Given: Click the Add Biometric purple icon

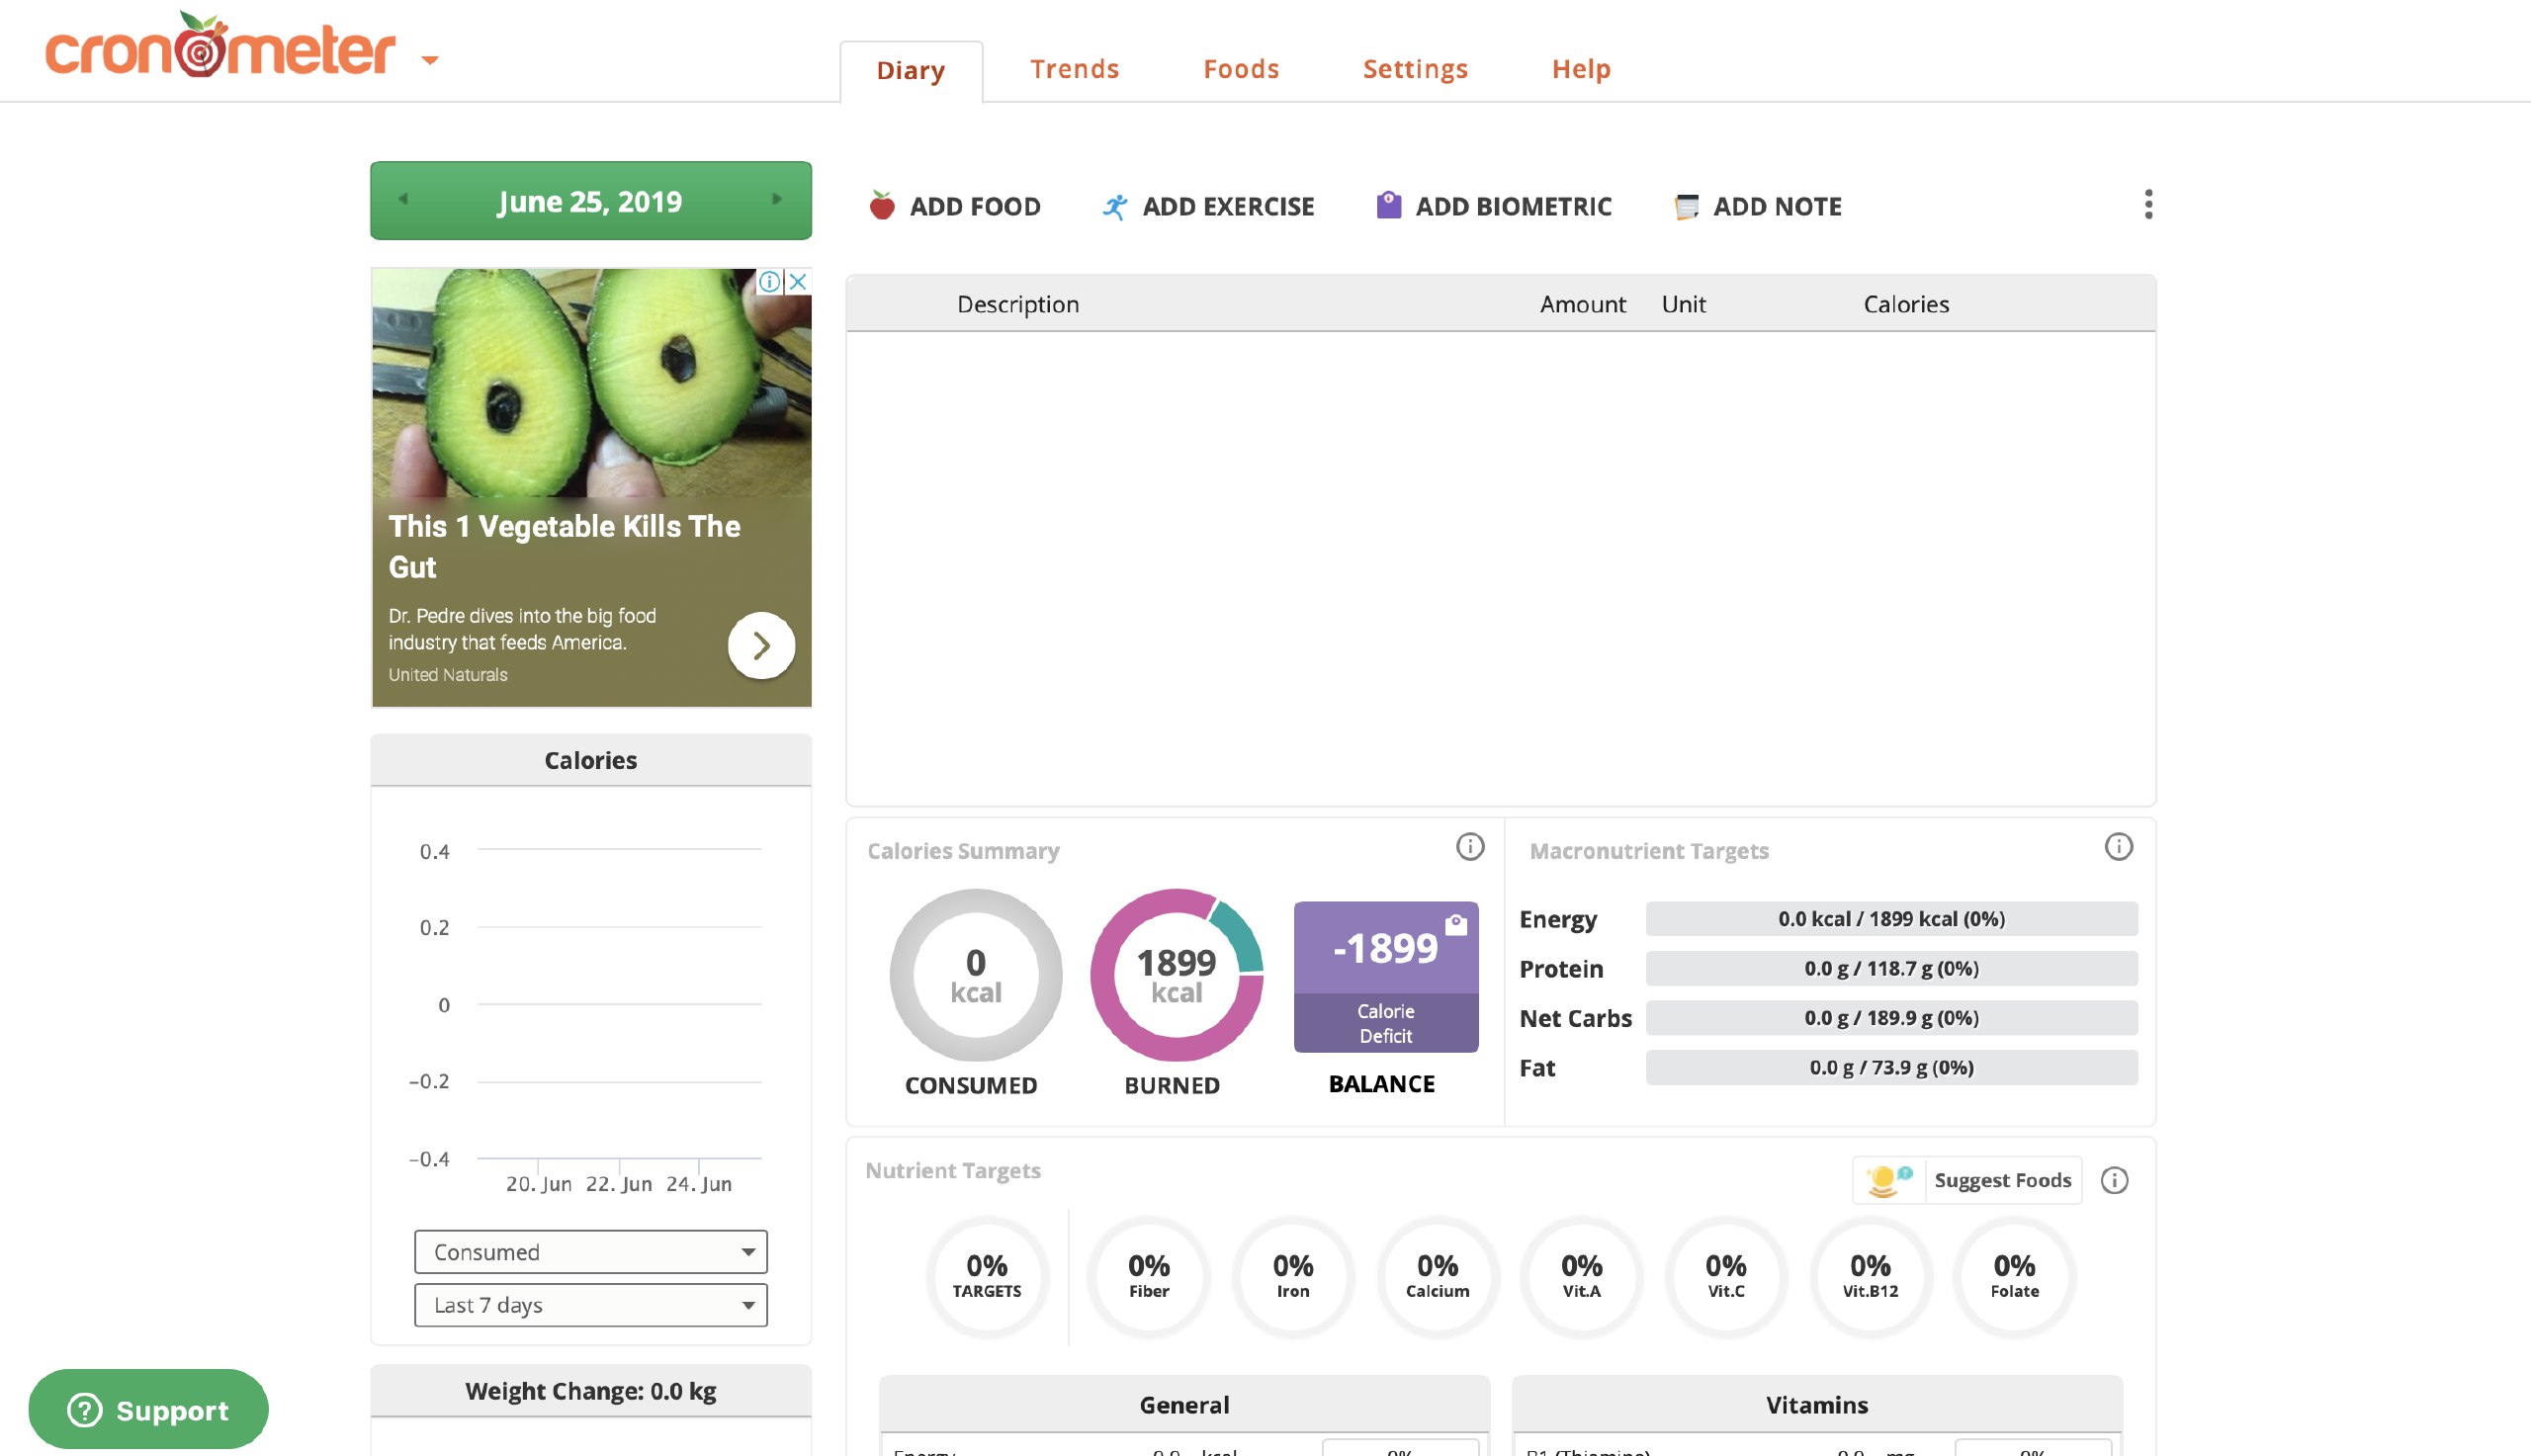Looking at the screenshot, I should [x=1388, y=205].
